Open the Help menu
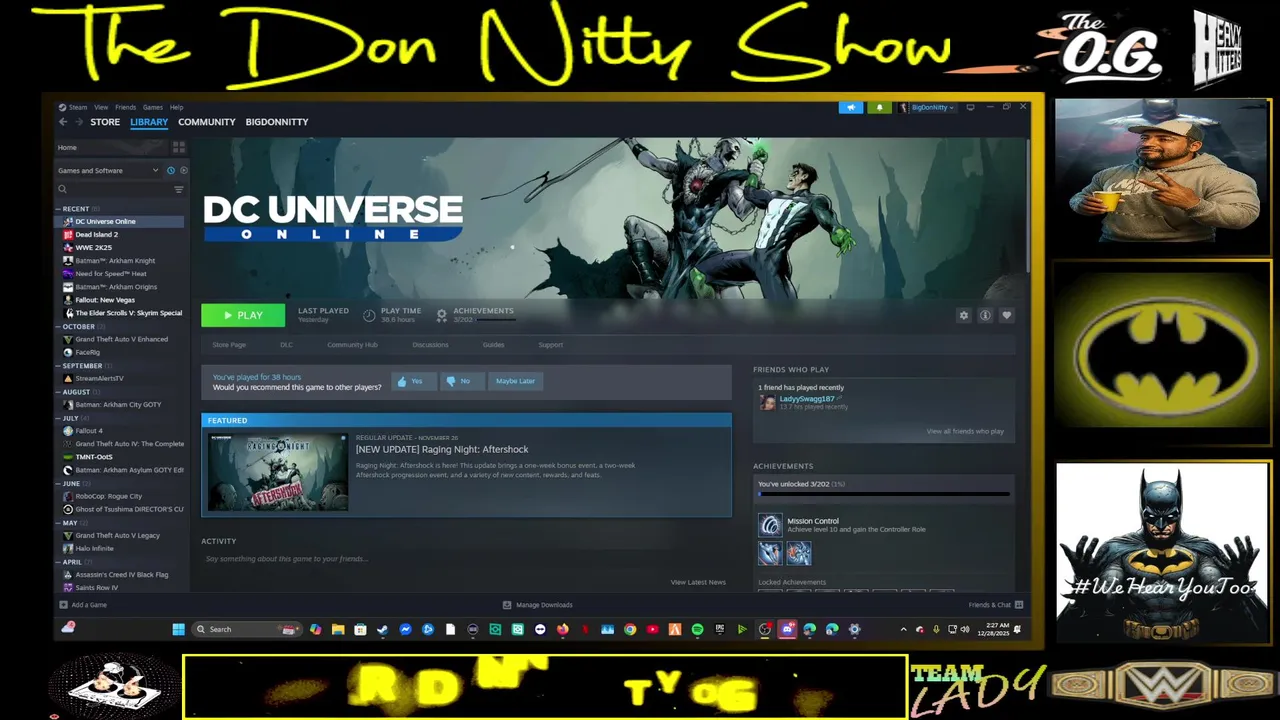The image size is (1280, 720). (176, 107)
